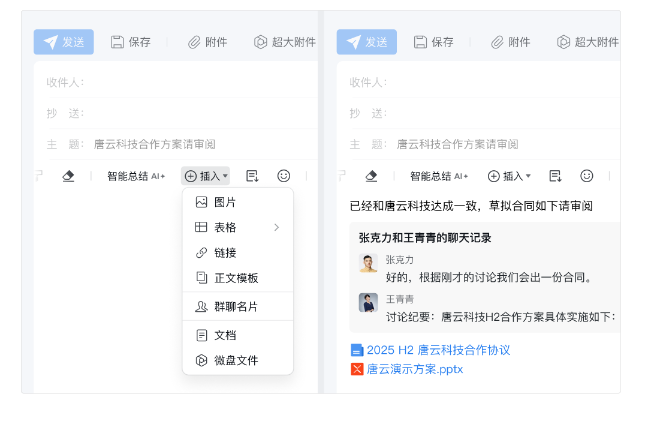This screenshot has height=426, width=664.
Task: Open 2025 H2 唐云科技合作协议 document link
Action: [x=438, y=350]
